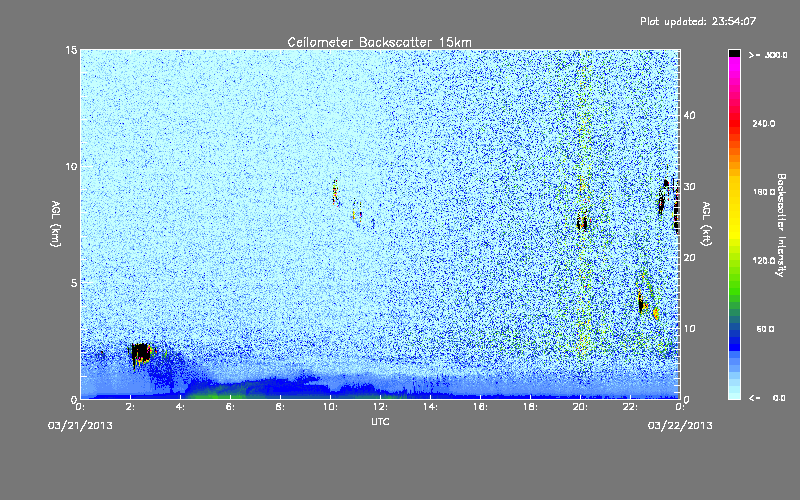Click the '16:' time tick label
The width and height of the screenshot is (800, 500).
click(x=480, y=407)
